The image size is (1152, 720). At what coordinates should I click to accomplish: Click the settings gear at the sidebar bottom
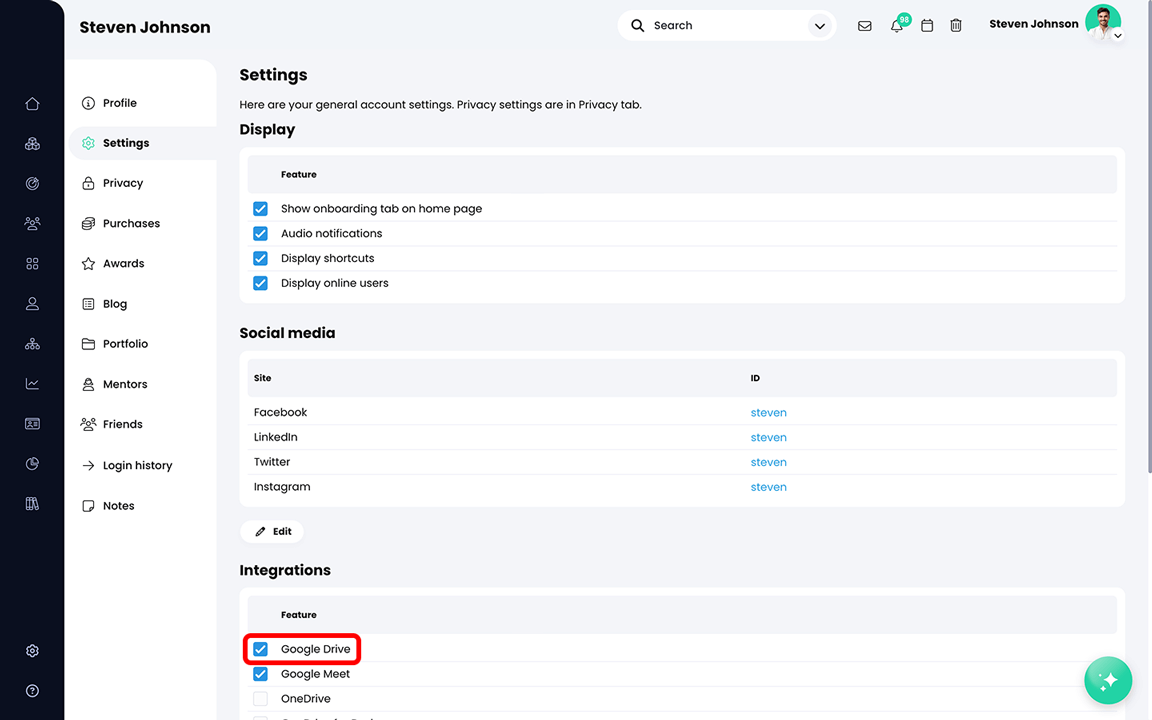pyautogui.click(x=32, y=650)
